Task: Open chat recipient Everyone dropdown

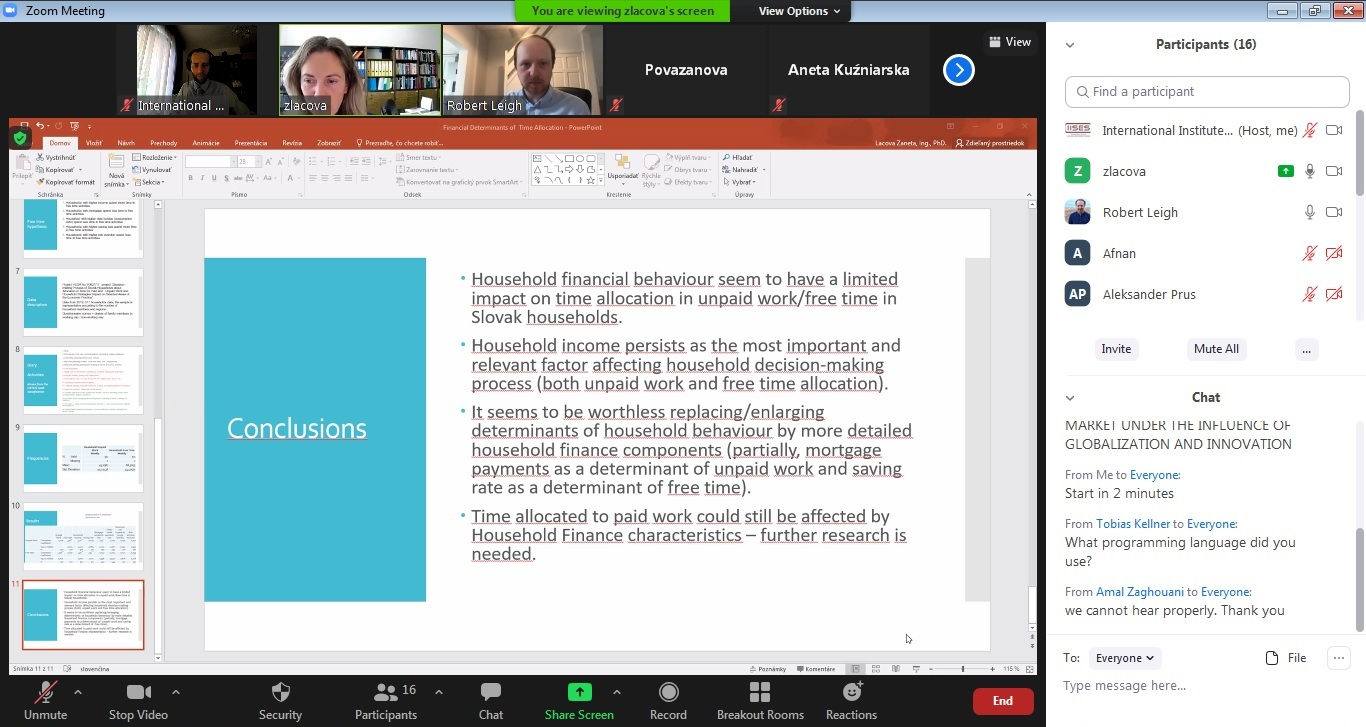Action: pyautogui.click(x=1124, y=658)
